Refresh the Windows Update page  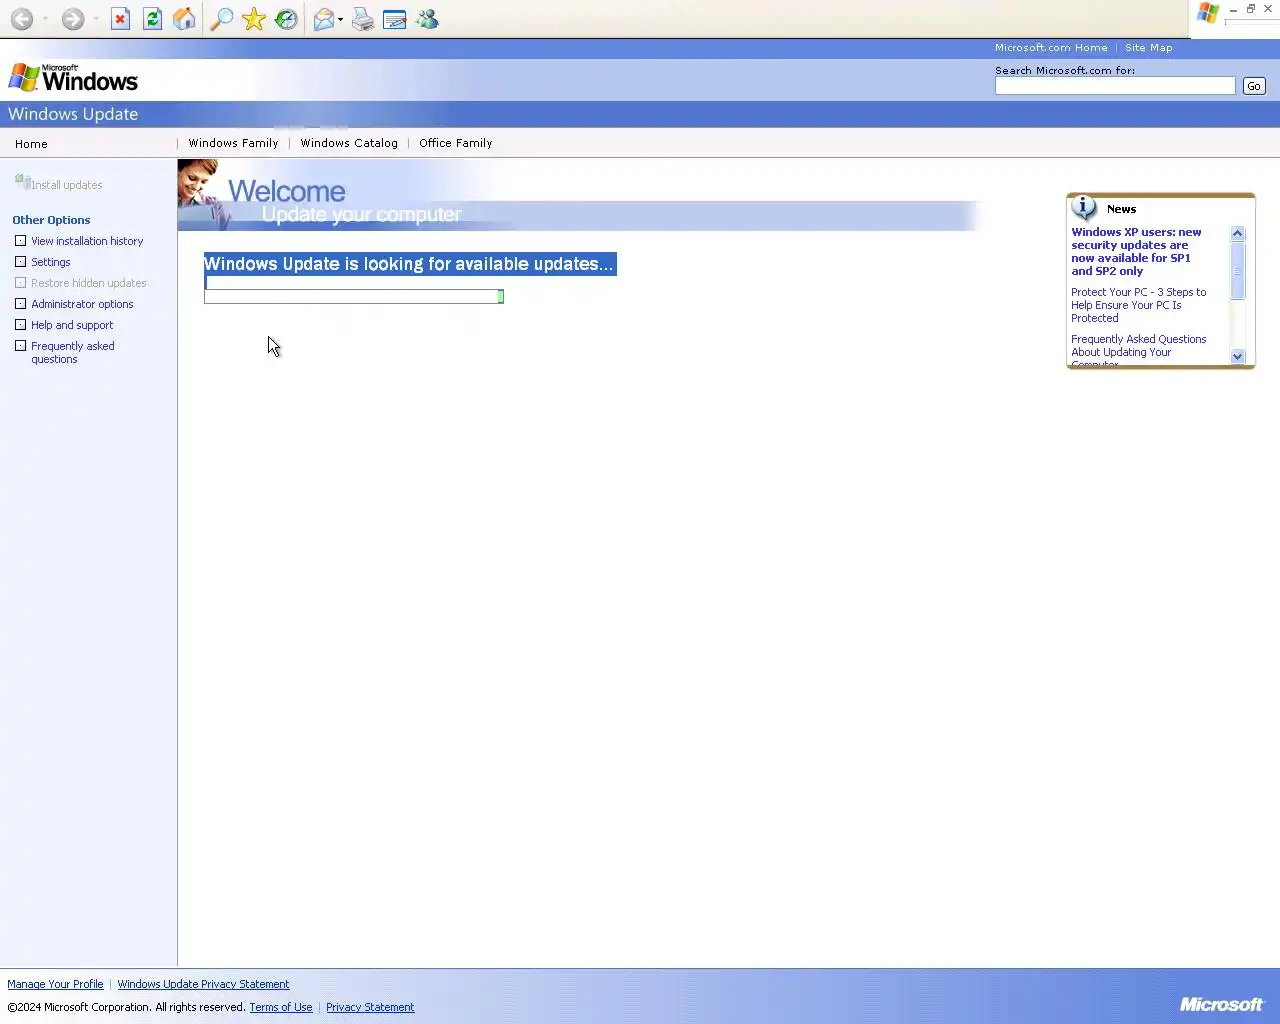coord(152,19)
